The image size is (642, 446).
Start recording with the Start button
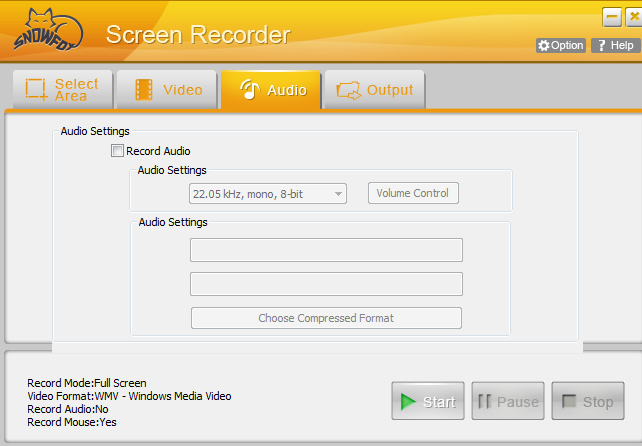pyautogui.click(x=428, y=401)
